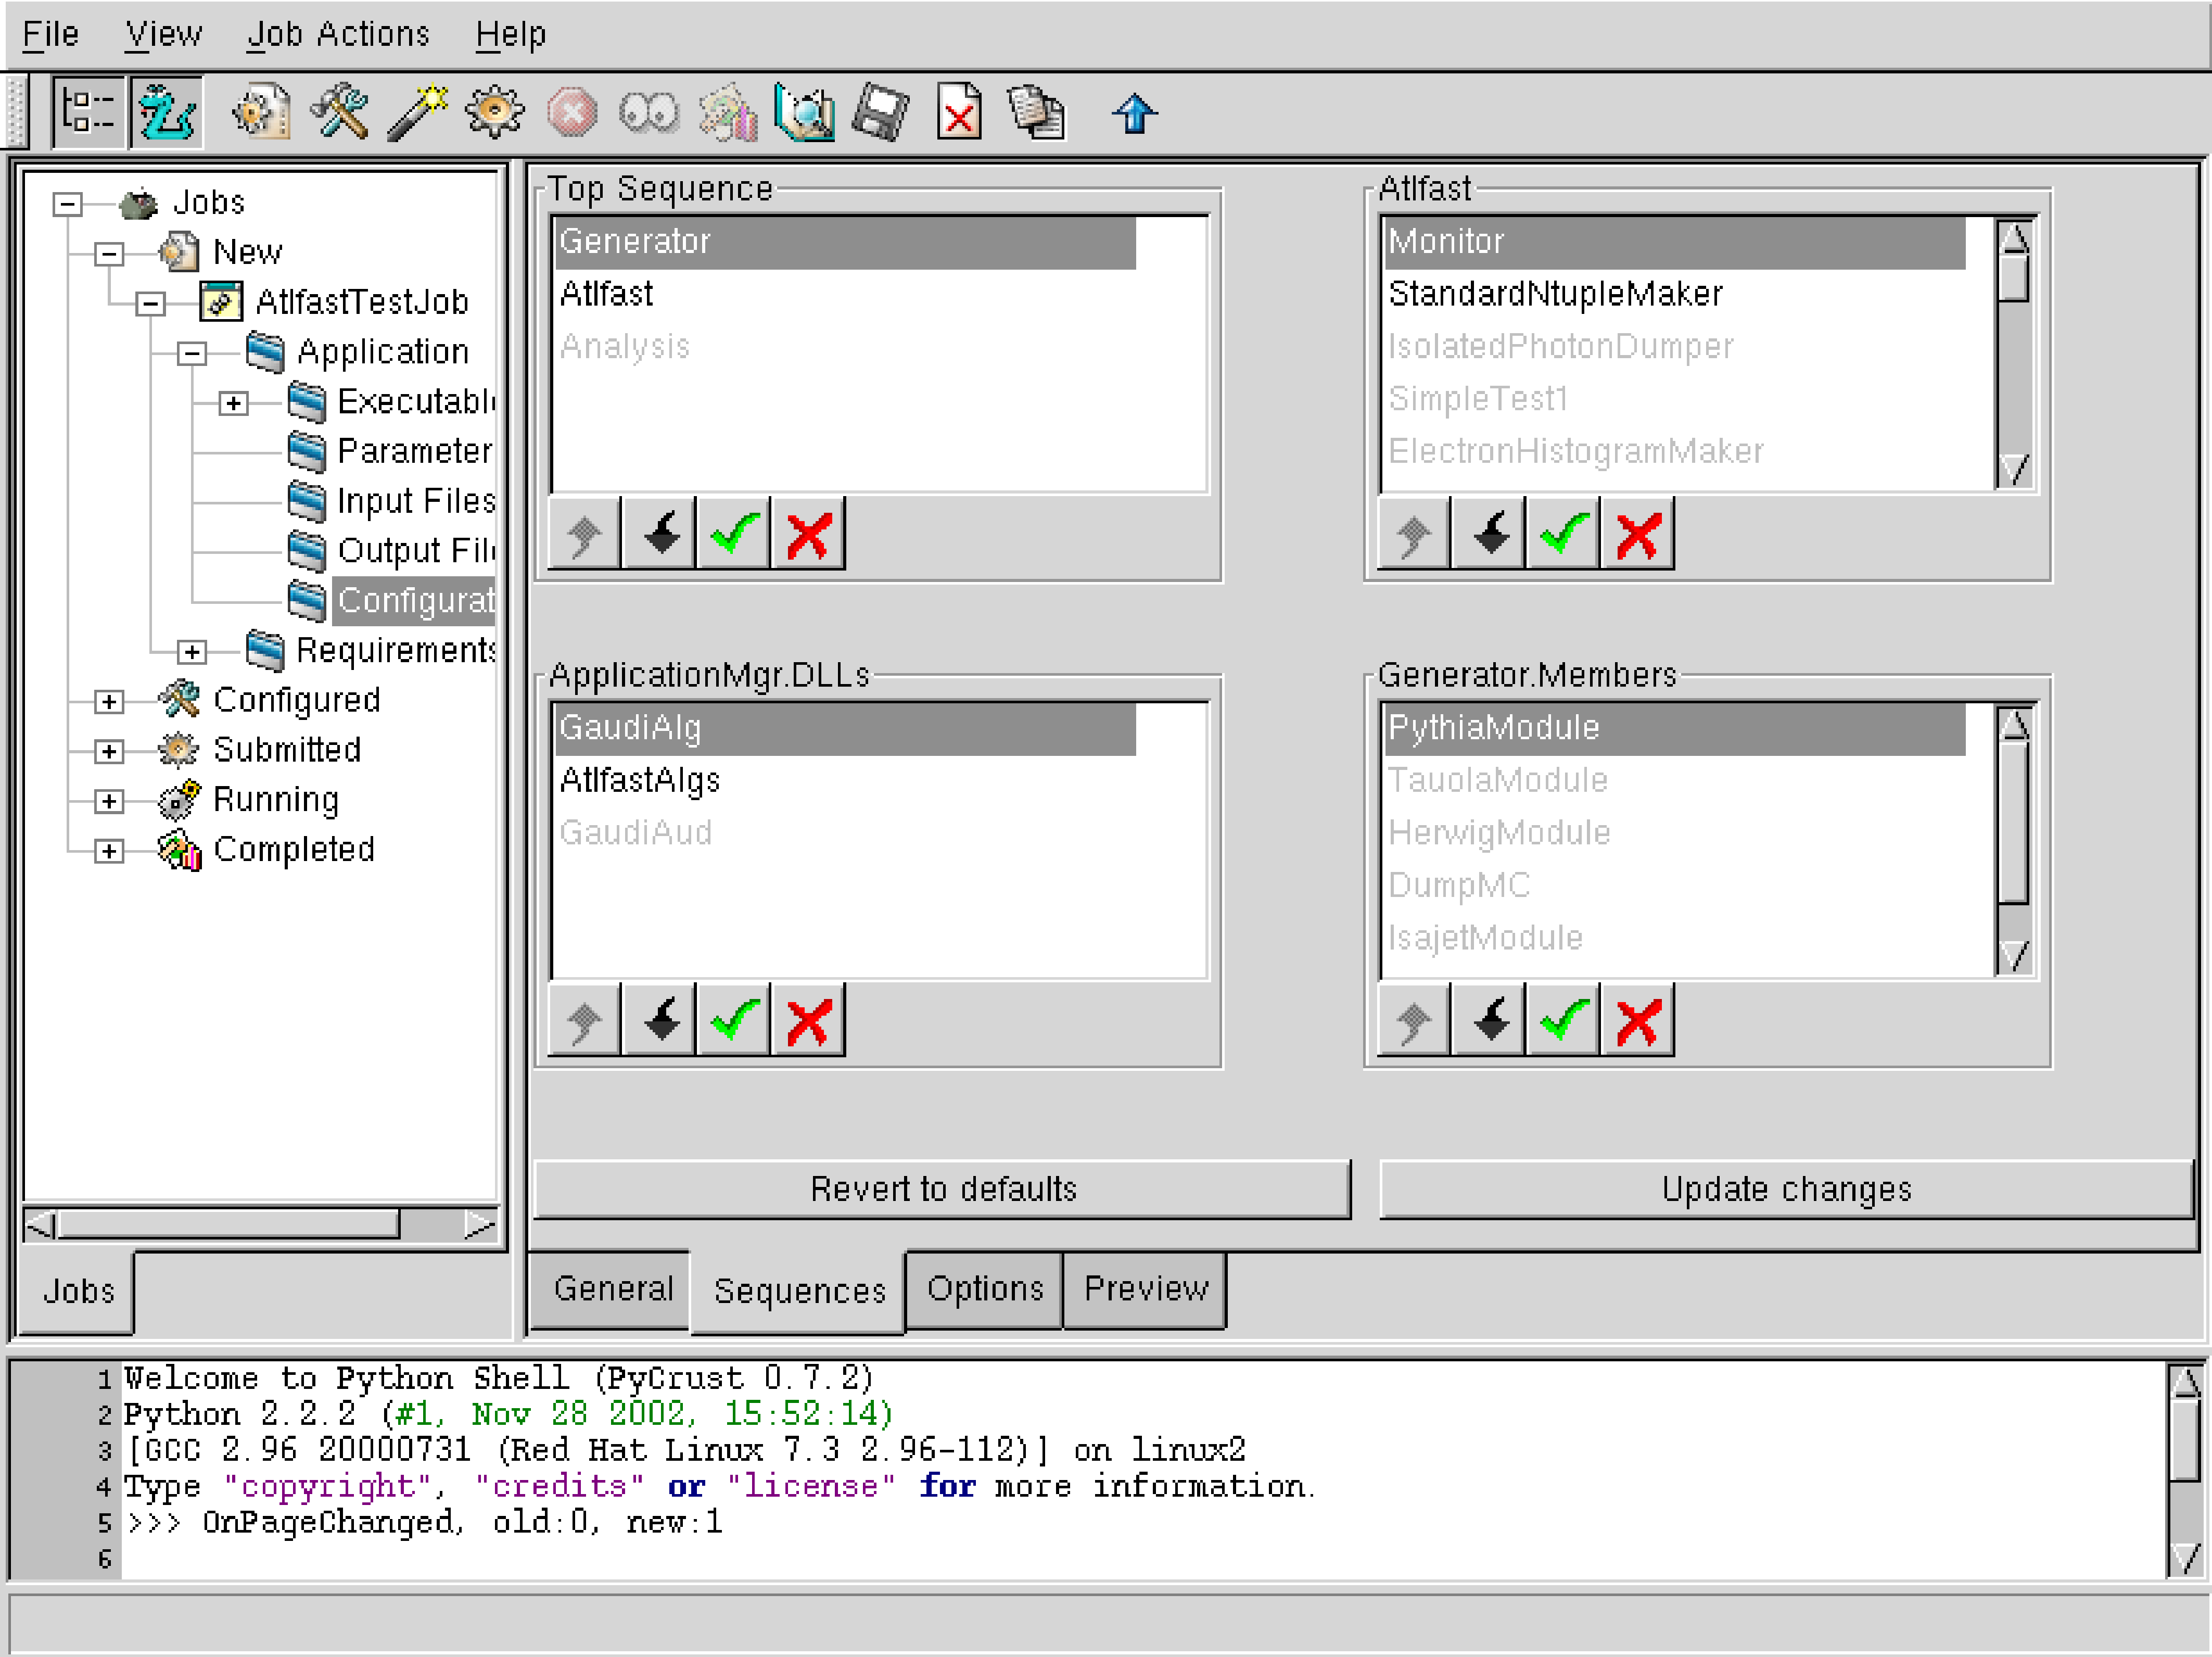Screen dimensions: 2212x1657
Task: Switch to the Preview tab
Action: (1145, 1289)
